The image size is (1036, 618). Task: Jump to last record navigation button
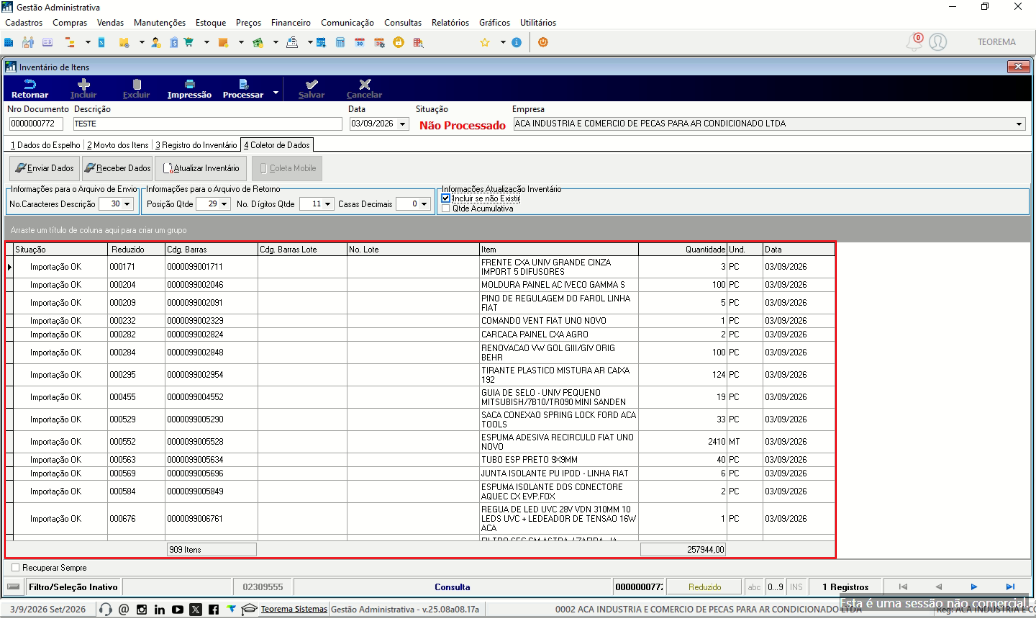(1010, 587)
